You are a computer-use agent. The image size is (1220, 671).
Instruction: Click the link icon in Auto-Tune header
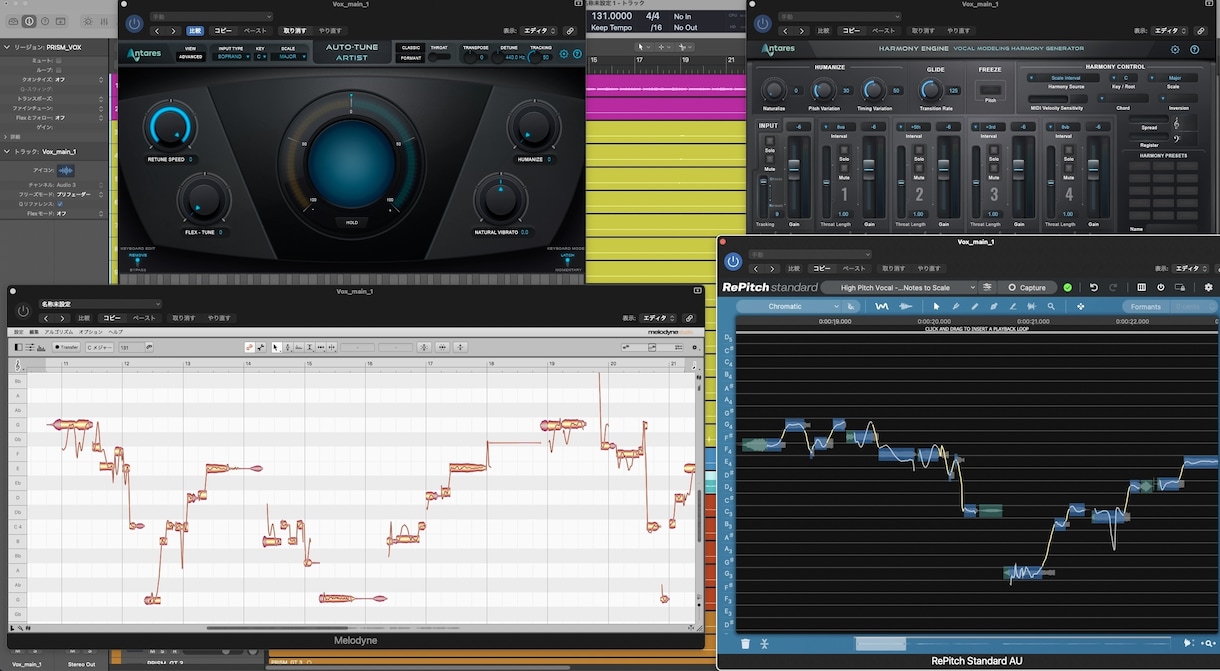click(x=570, y=31)
